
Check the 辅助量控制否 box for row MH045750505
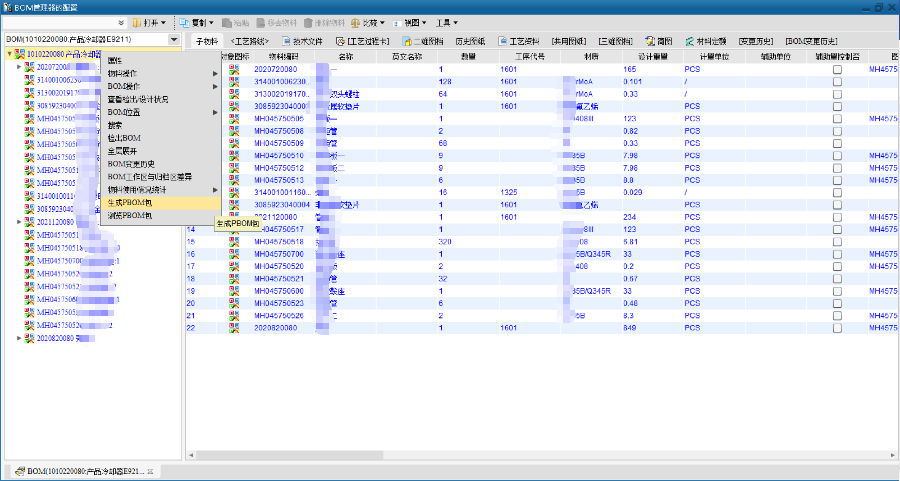837,118
